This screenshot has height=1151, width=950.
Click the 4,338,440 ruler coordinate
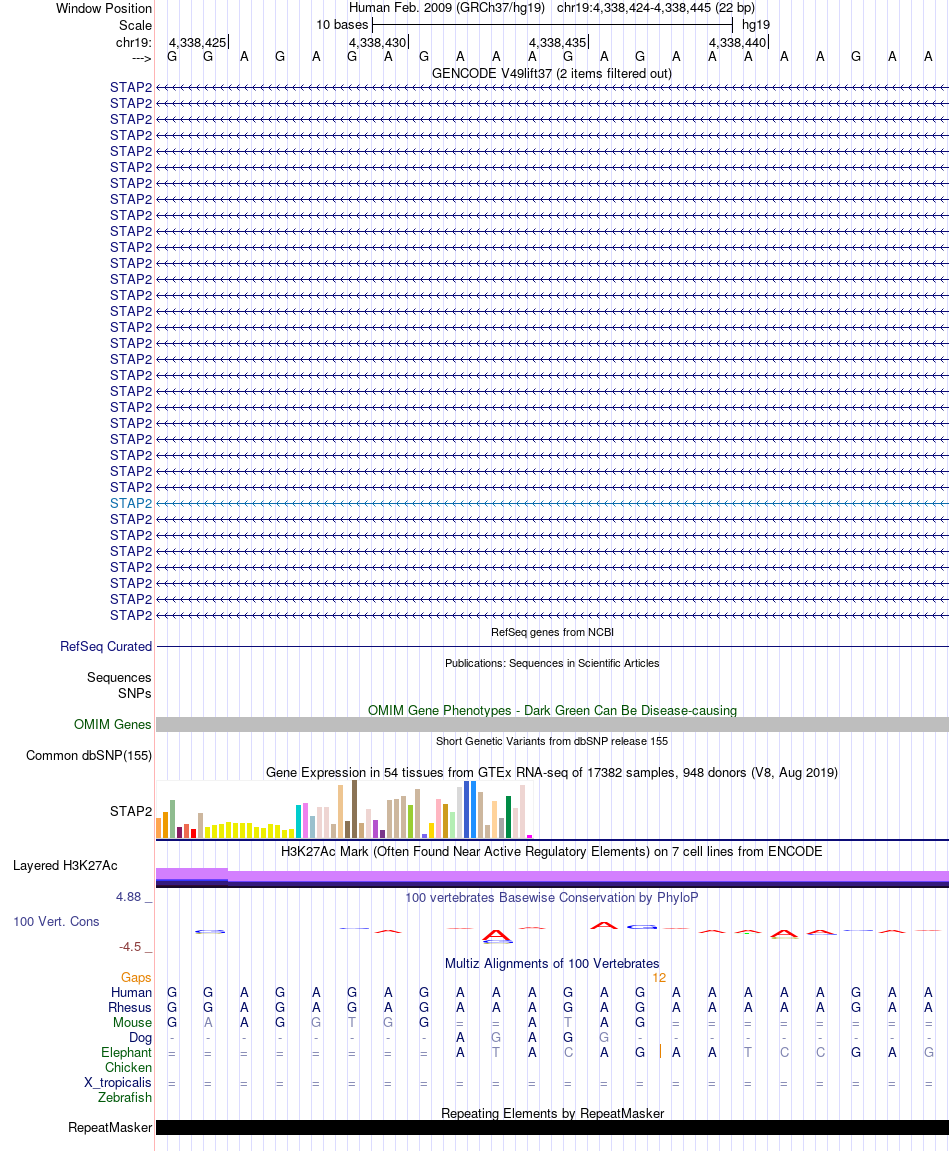pyautogui.click(x=737, y=43)
